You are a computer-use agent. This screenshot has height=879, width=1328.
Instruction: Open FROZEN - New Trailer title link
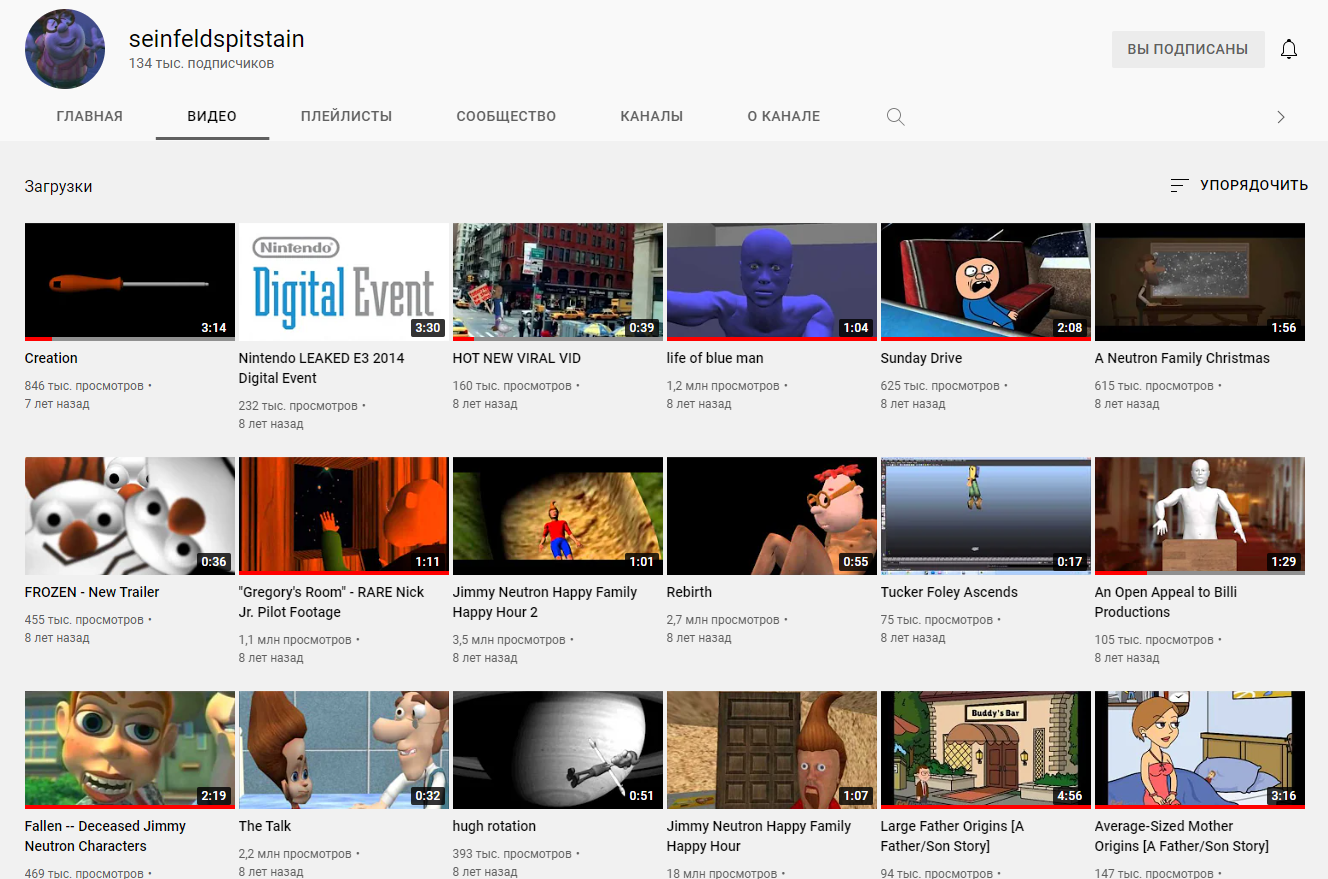point(92,592)
